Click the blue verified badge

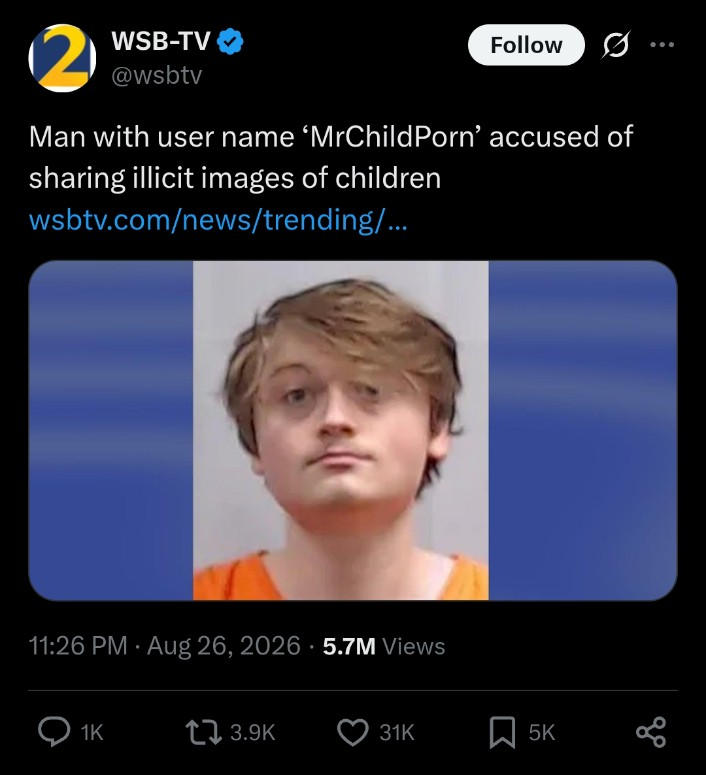pos(230,41)
